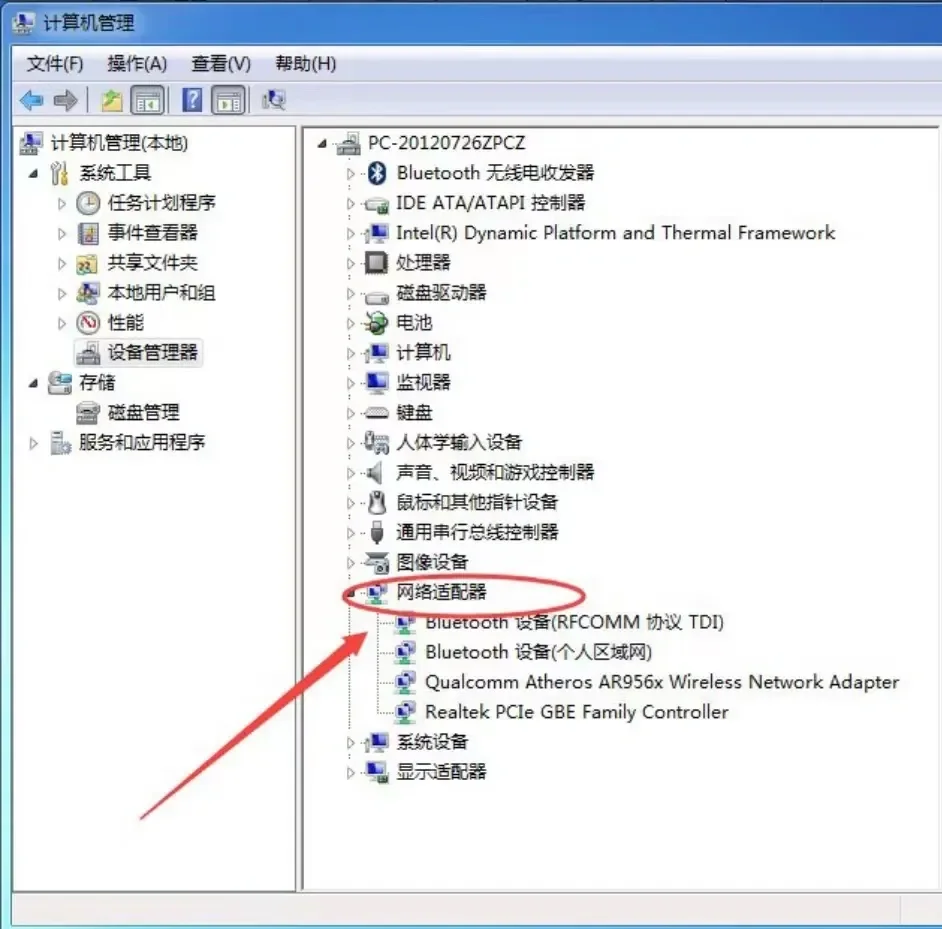Screen dimensions: 942x929
Task: Expand the 显示适配器 category
Action: point(351,773)
